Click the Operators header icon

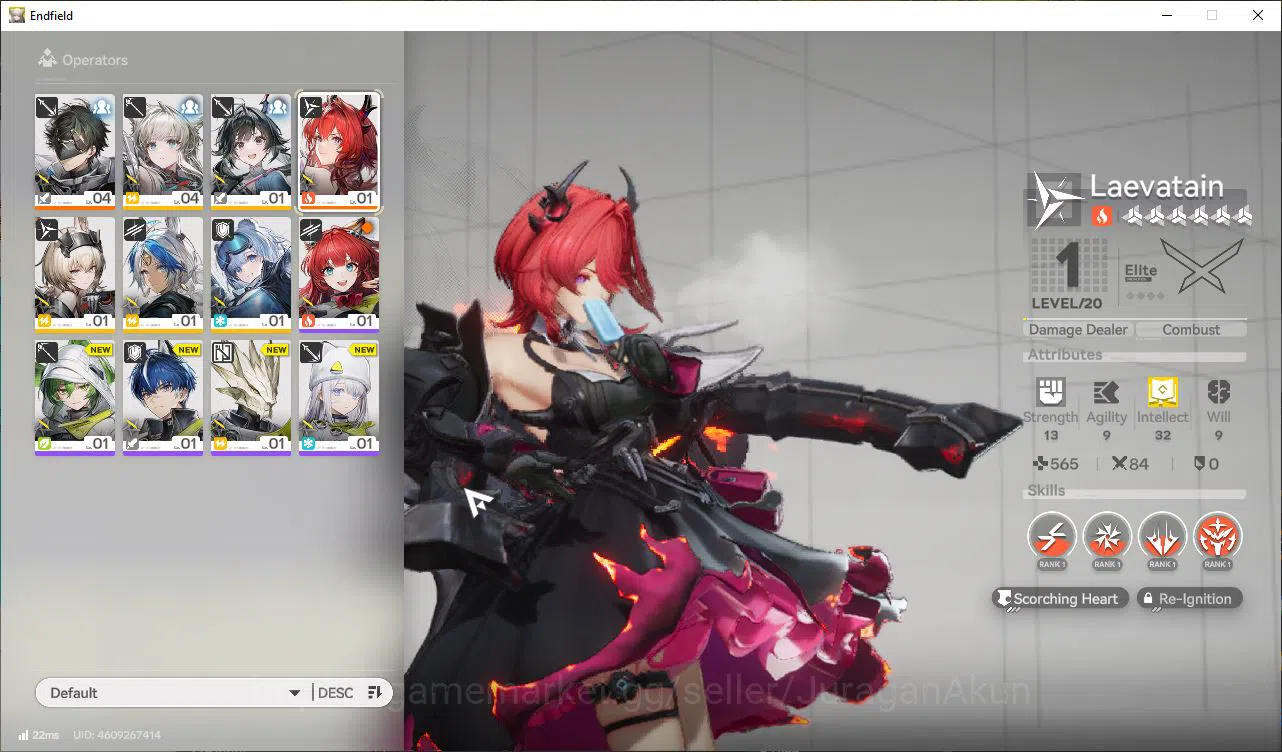[x=46, y=60]
